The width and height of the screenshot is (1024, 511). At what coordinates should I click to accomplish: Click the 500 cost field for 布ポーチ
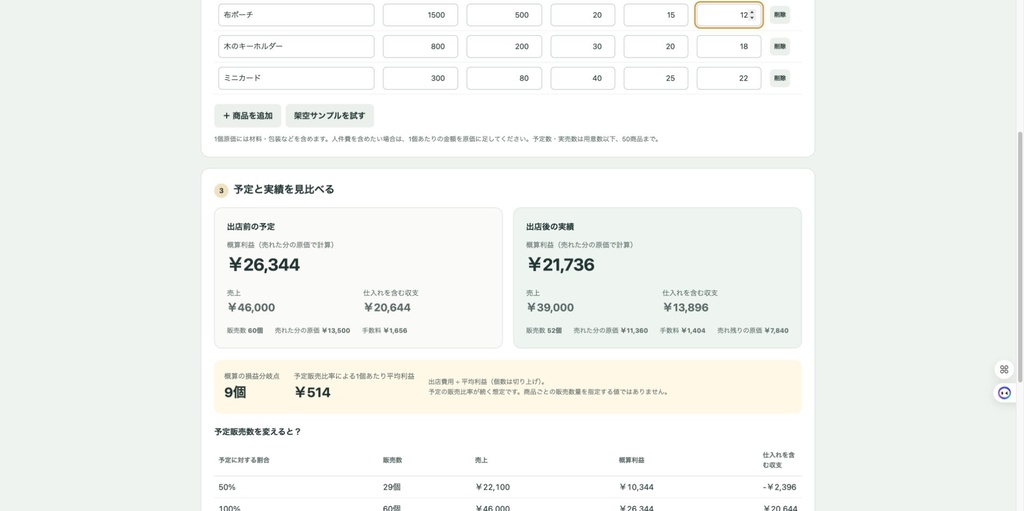click(504, 15)
